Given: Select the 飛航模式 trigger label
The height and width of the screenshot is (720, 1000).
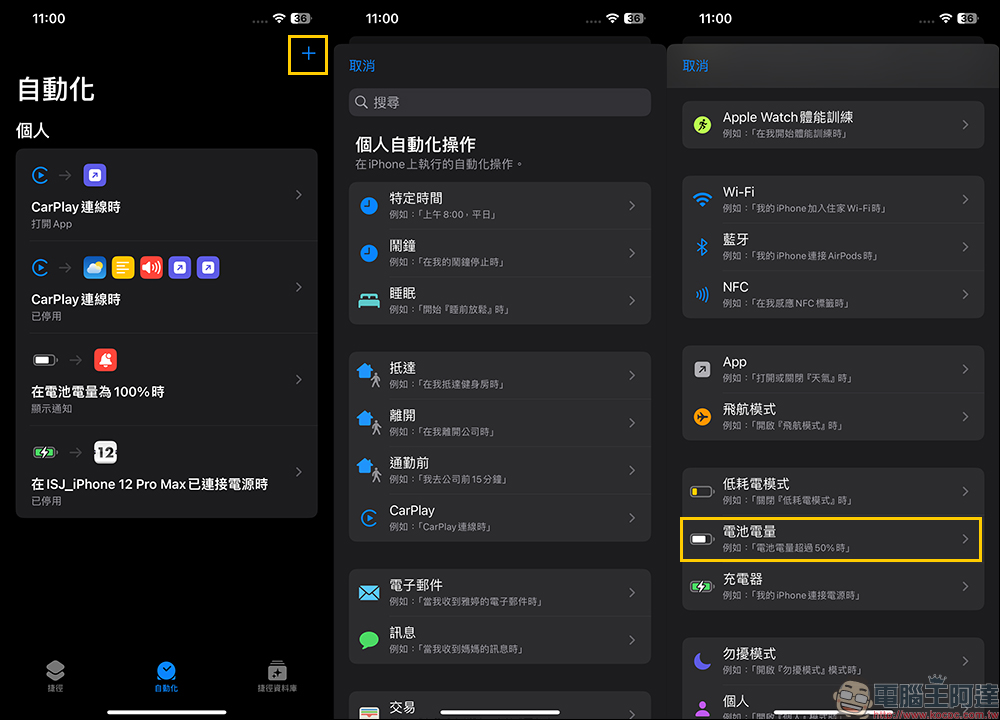Looking at the screenshot, I should click(x=749, y=409).
